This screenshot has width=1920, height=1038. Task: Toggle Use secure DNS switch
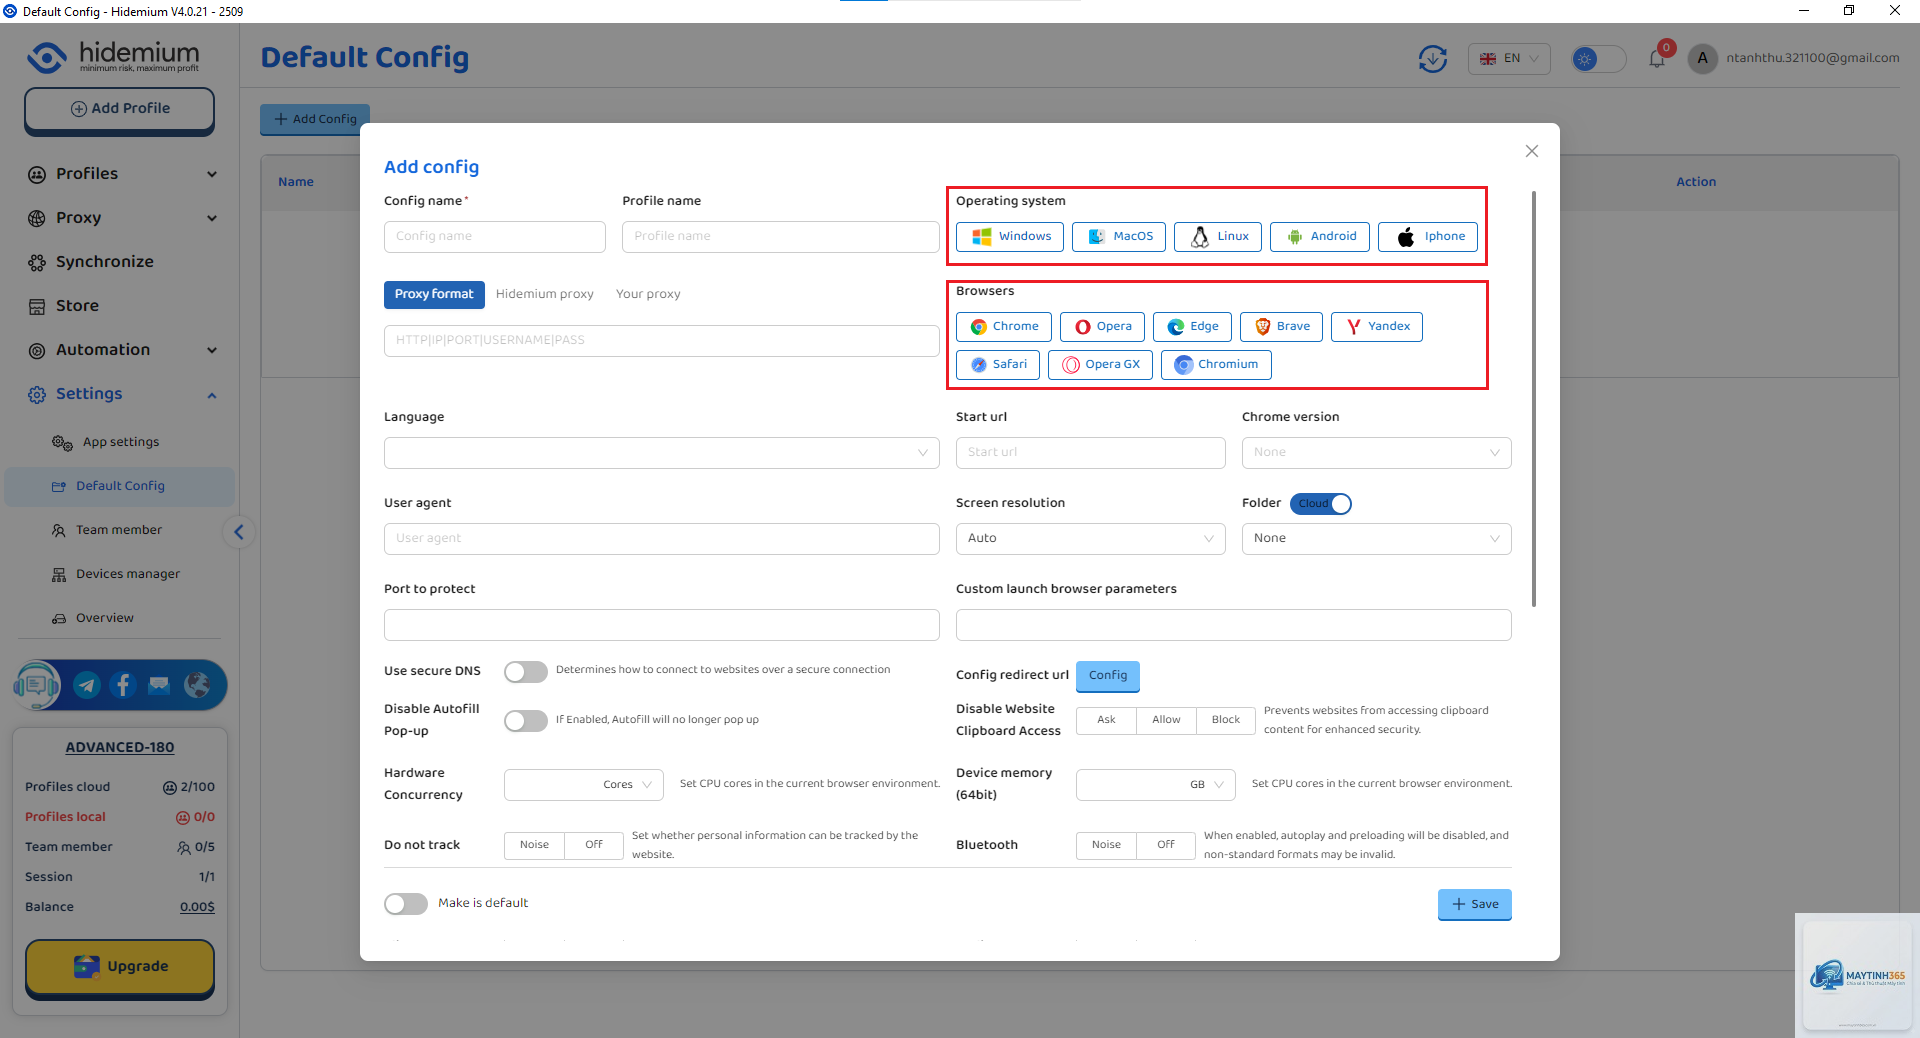[x=526, y=672]
